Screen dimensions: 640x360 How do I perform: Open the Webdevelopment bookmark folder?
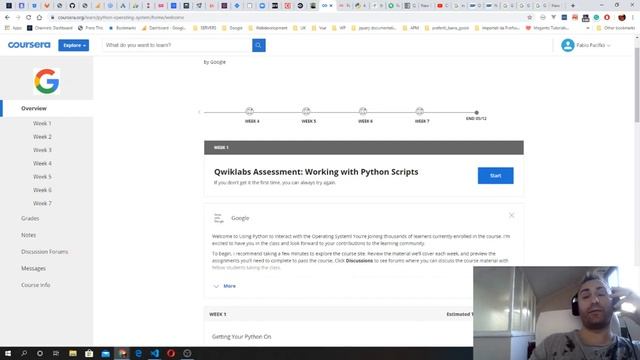(268, 28)
